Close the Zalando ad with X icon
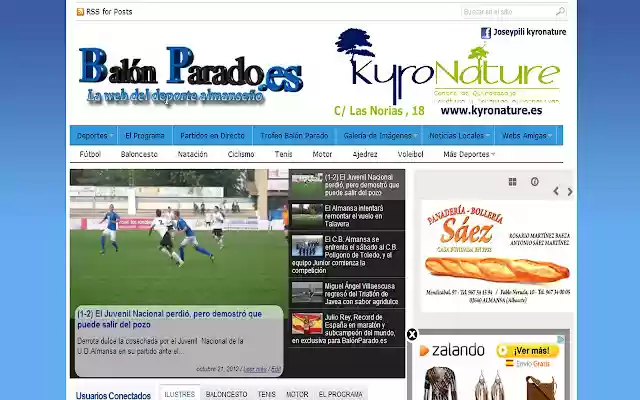 point(412,335)
